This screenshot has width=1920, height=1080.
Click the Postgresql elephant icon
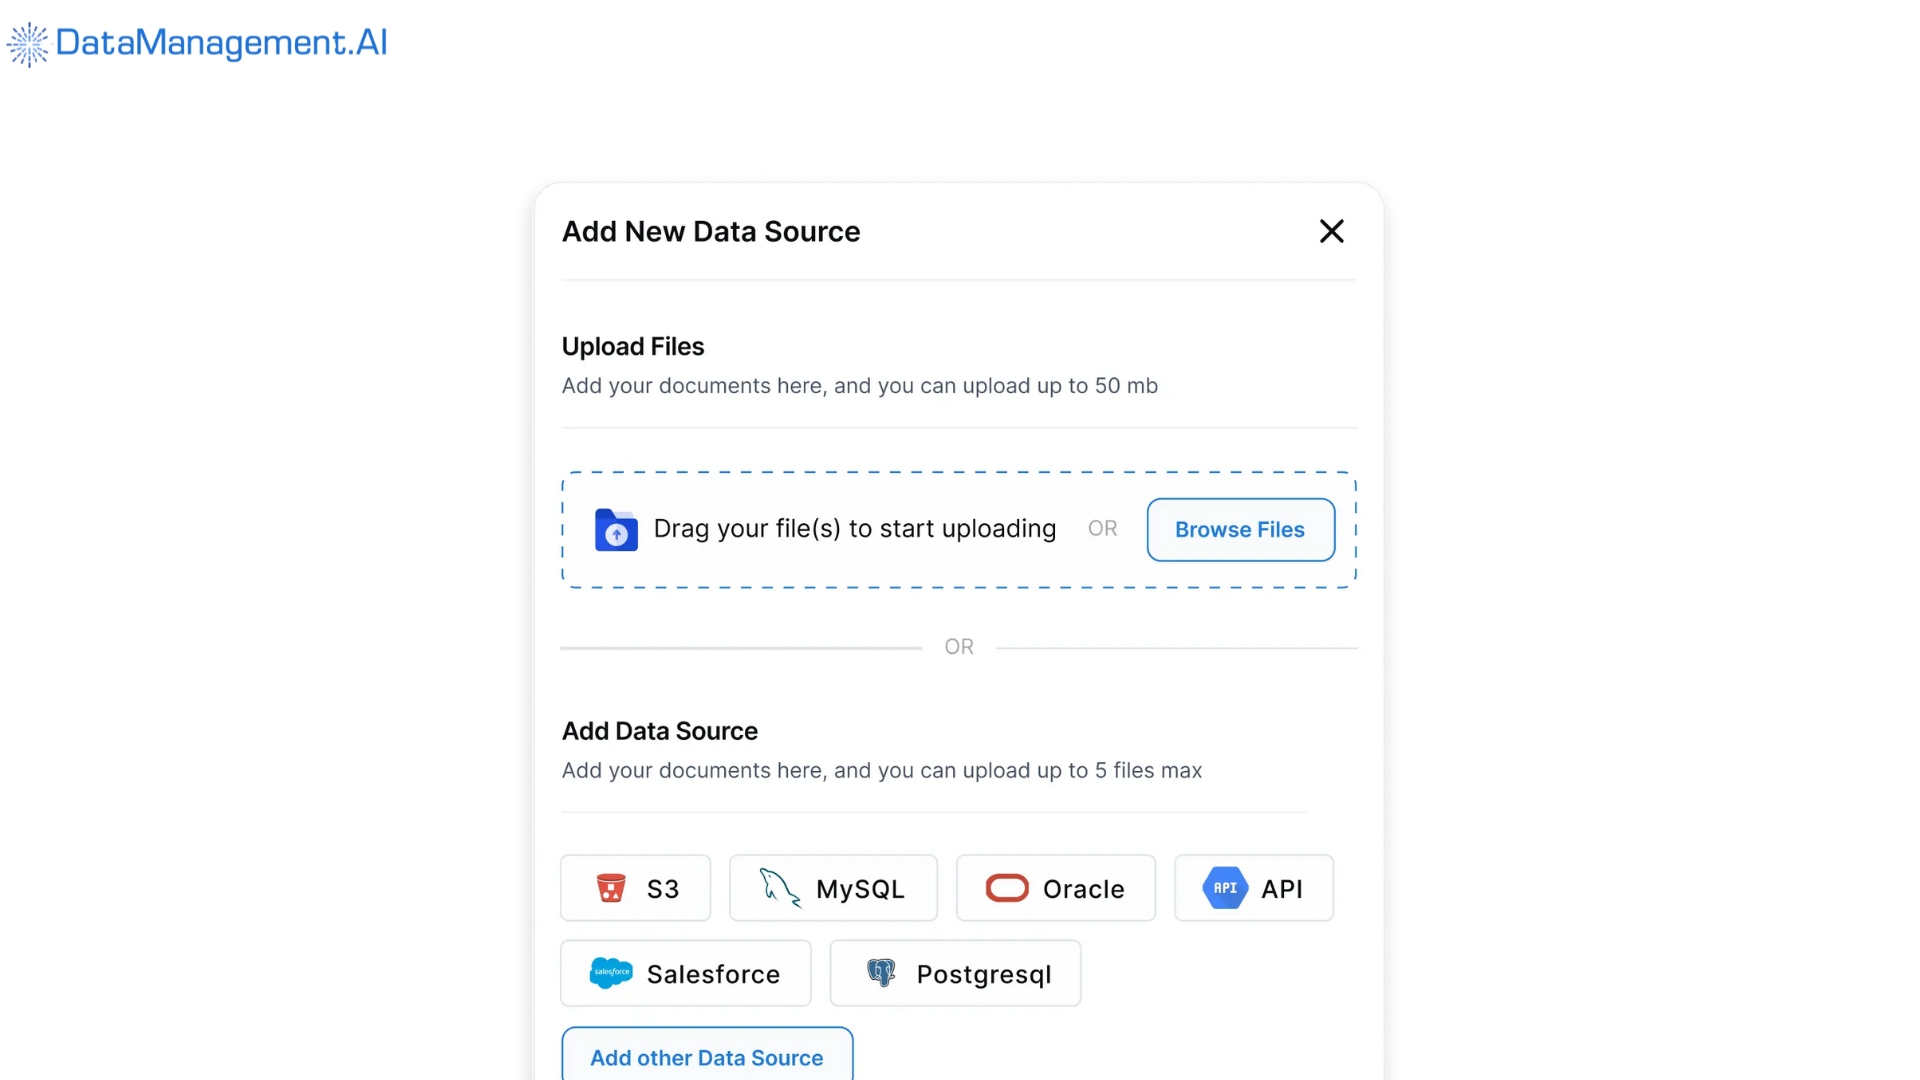(881, 973)
